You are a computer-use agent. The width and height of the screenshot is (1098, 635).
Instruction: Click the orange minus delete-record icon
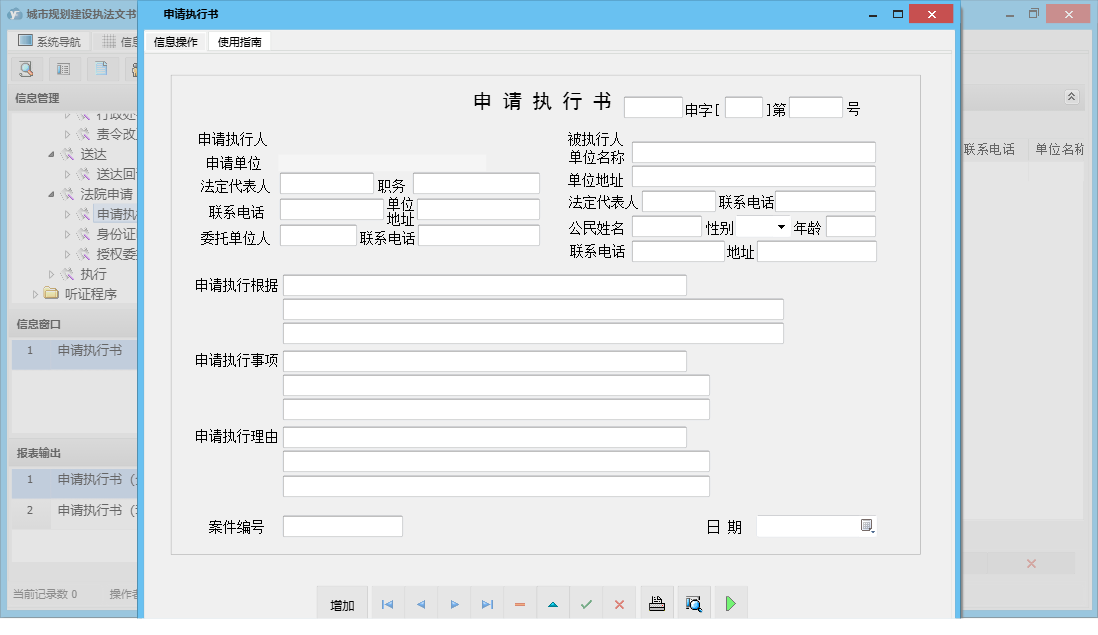[520, 604]
